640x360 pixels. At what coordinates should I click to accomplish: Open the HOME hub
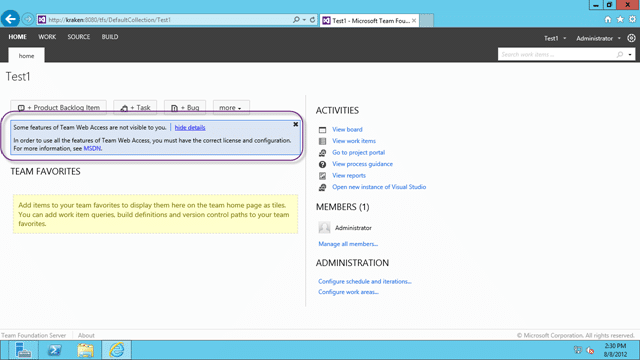(x=18, y=37)
